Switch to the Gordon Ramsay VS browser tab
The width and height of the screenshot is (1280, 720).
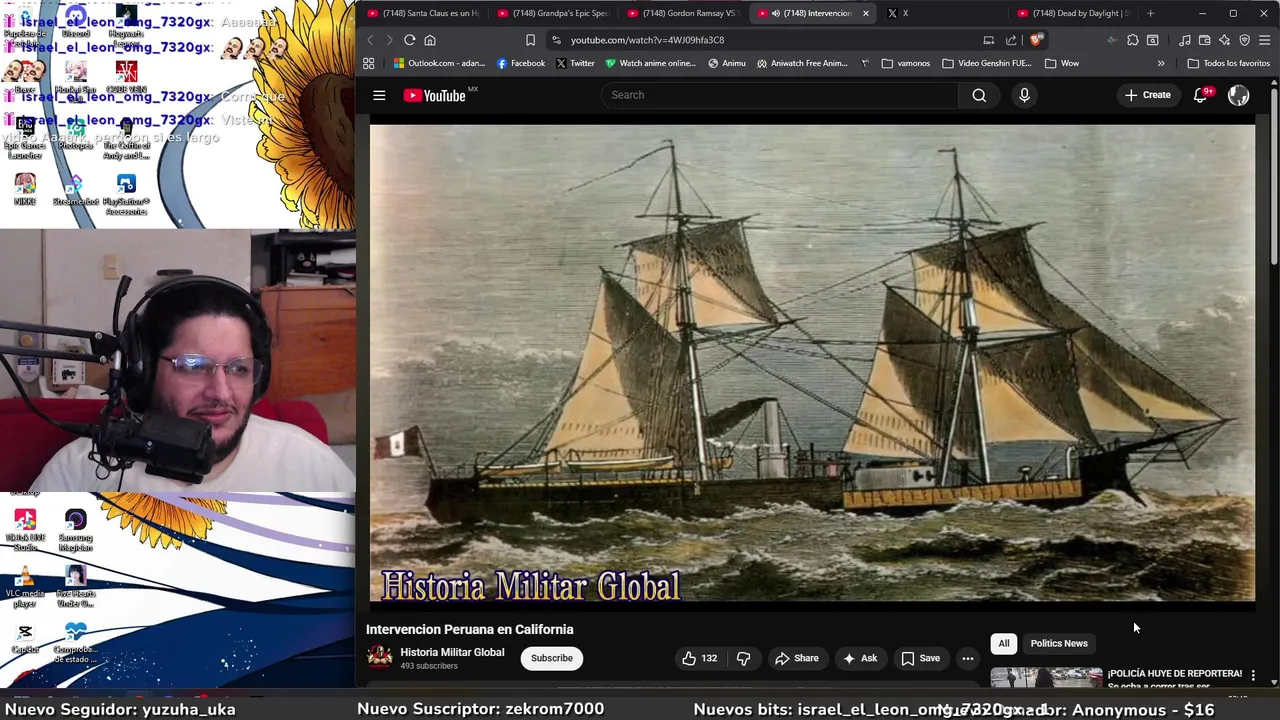pos(683,13)
